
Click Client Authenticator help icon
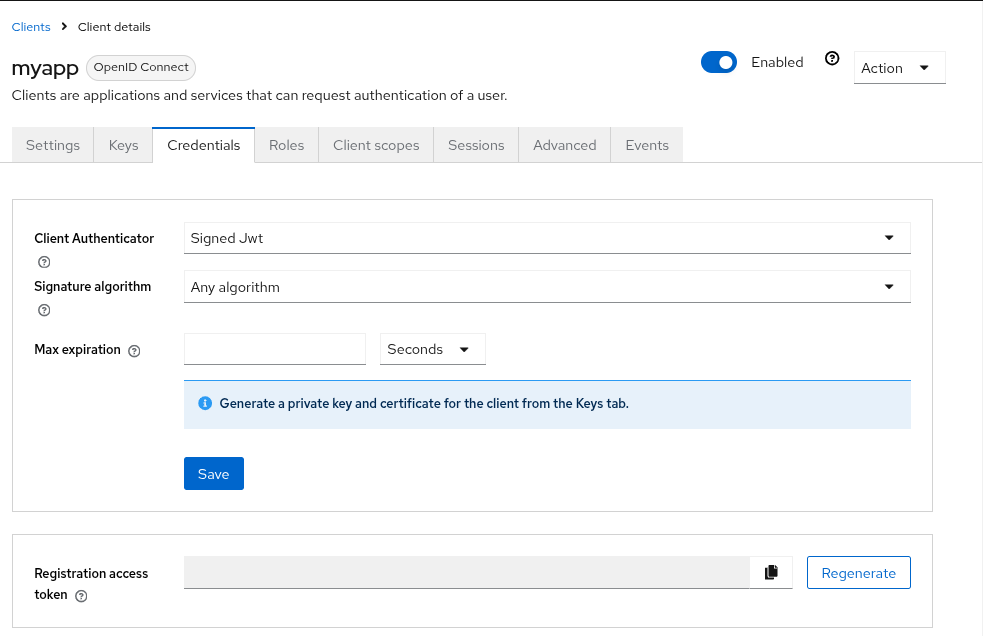click(x=44, y=263)
